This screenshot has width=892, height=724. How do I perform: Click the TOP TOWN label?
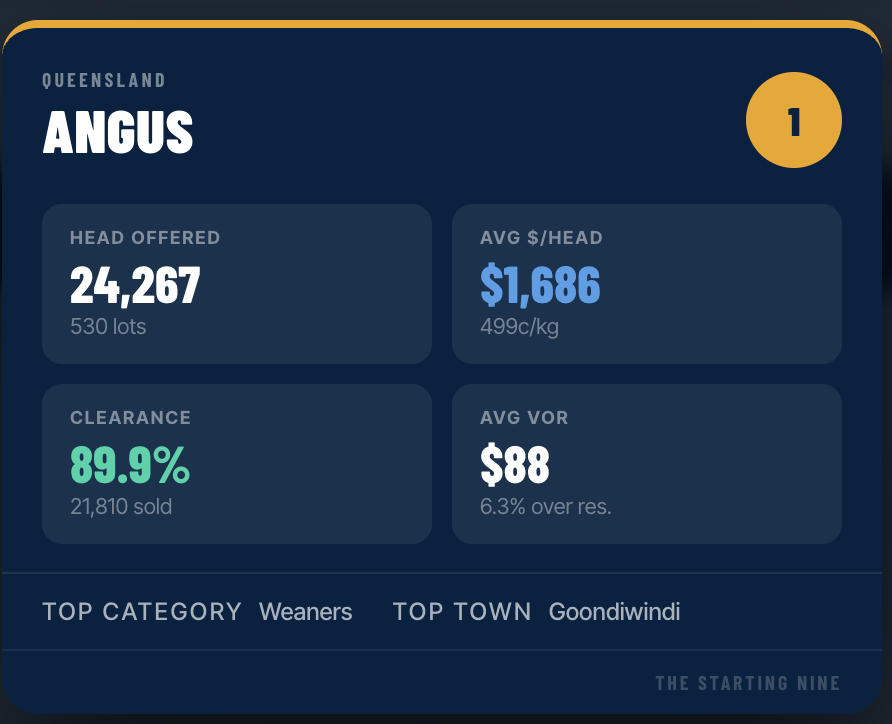(x=462, y=612)
